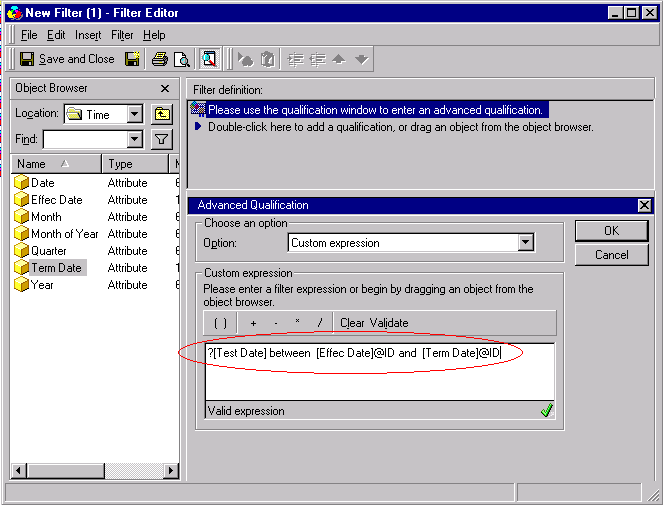Click the left indent lines icon
This screenshot has height=505, width=663.
[296, 60]
